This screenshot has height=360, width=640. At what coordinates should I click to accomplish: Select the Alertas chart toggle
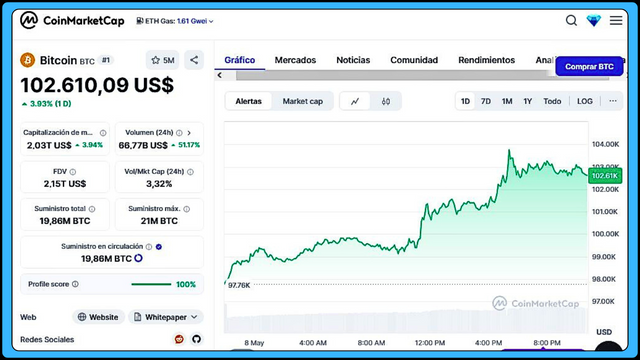248,101
